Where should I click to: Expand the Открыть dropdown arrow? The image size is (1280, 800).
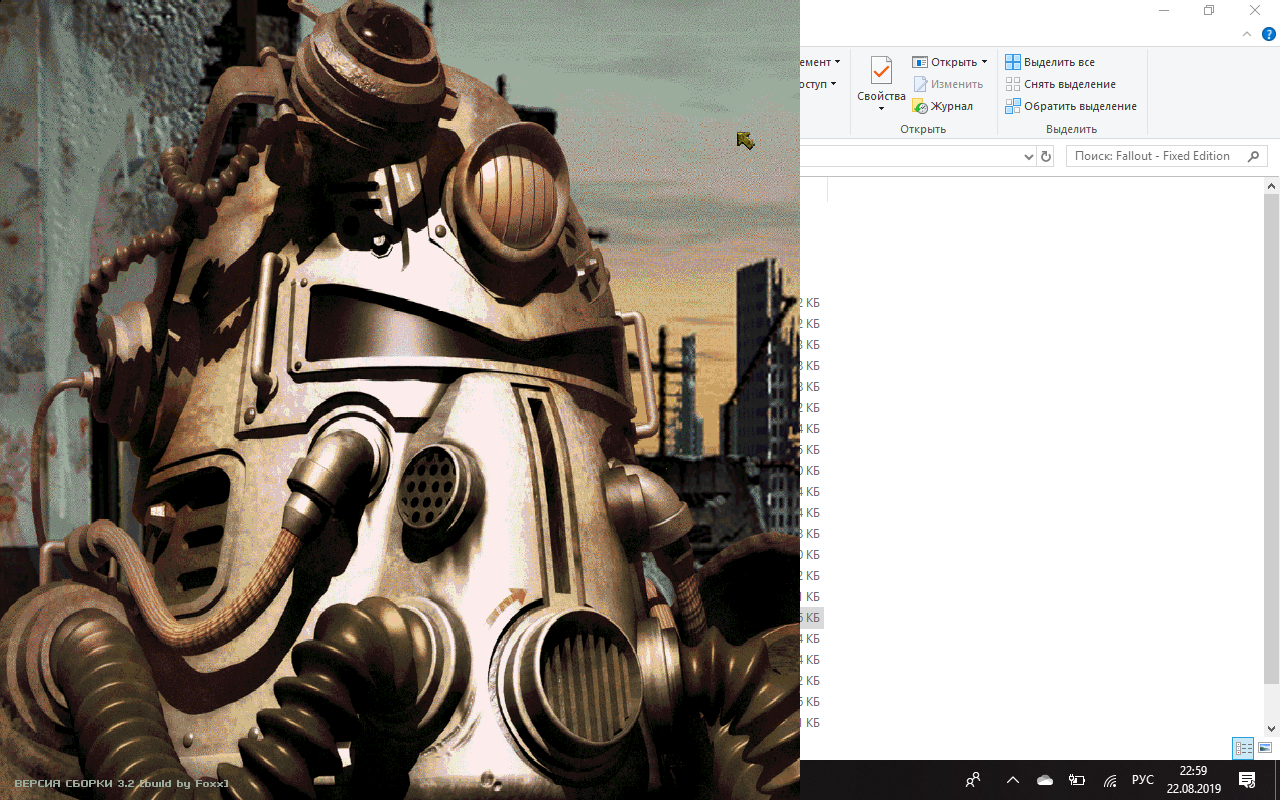tap(984, 62)
